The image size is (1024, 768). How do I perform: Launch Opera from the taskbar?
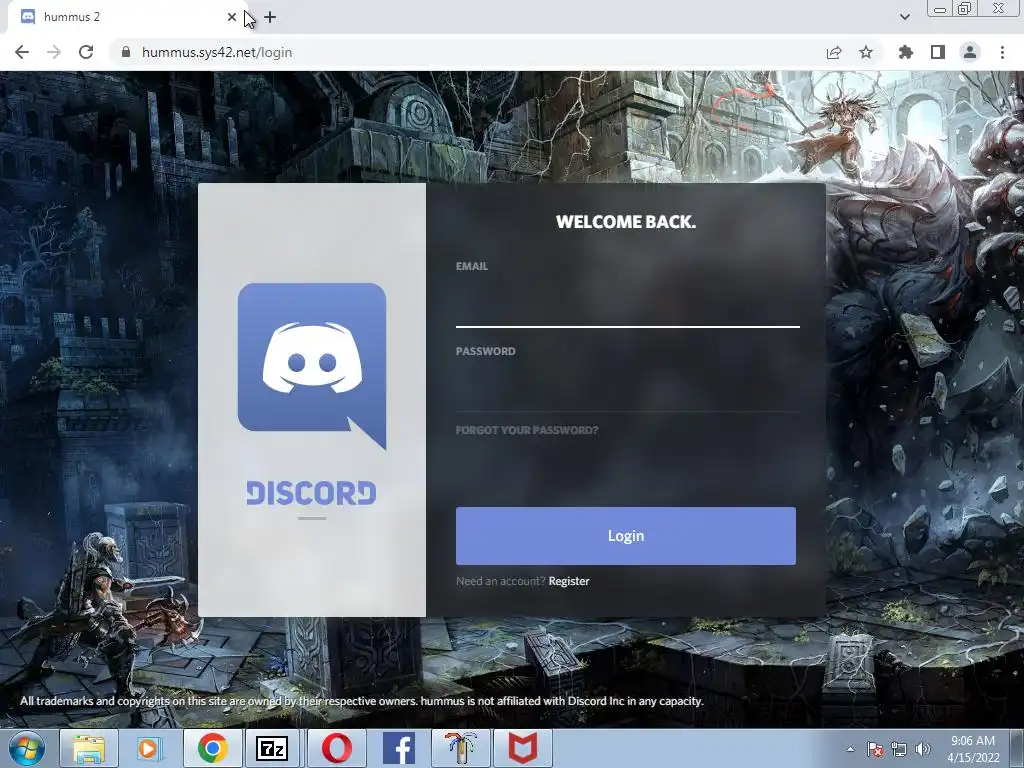click(337, 748)
